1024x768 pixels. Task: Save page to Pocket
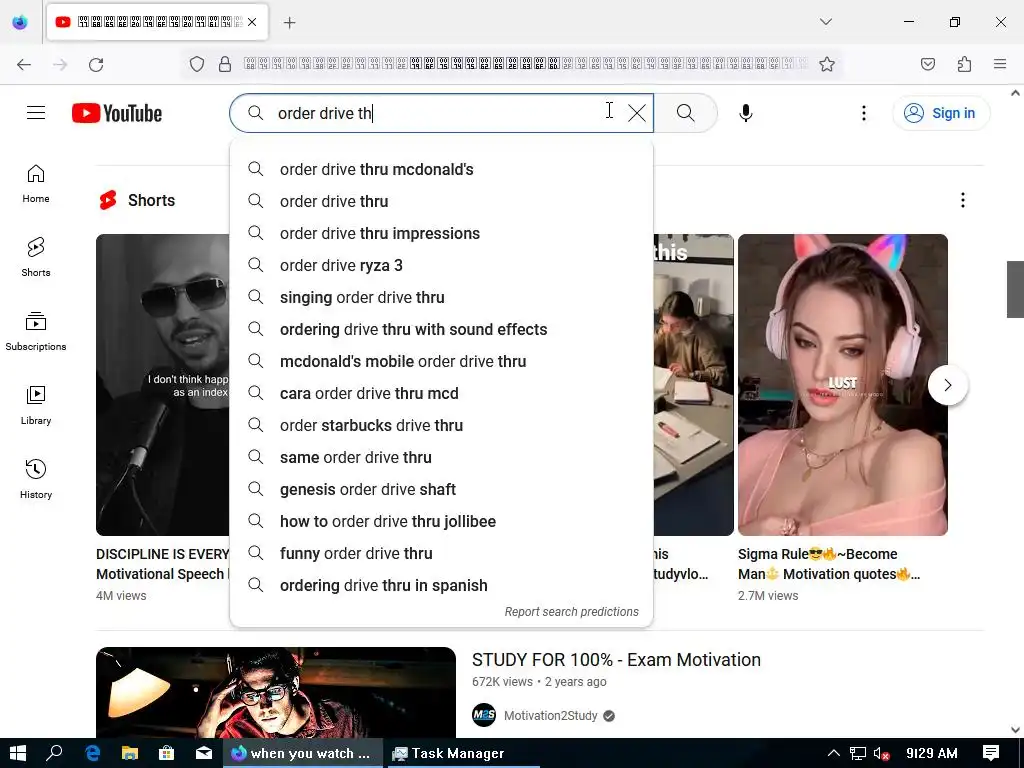[927, 64]
